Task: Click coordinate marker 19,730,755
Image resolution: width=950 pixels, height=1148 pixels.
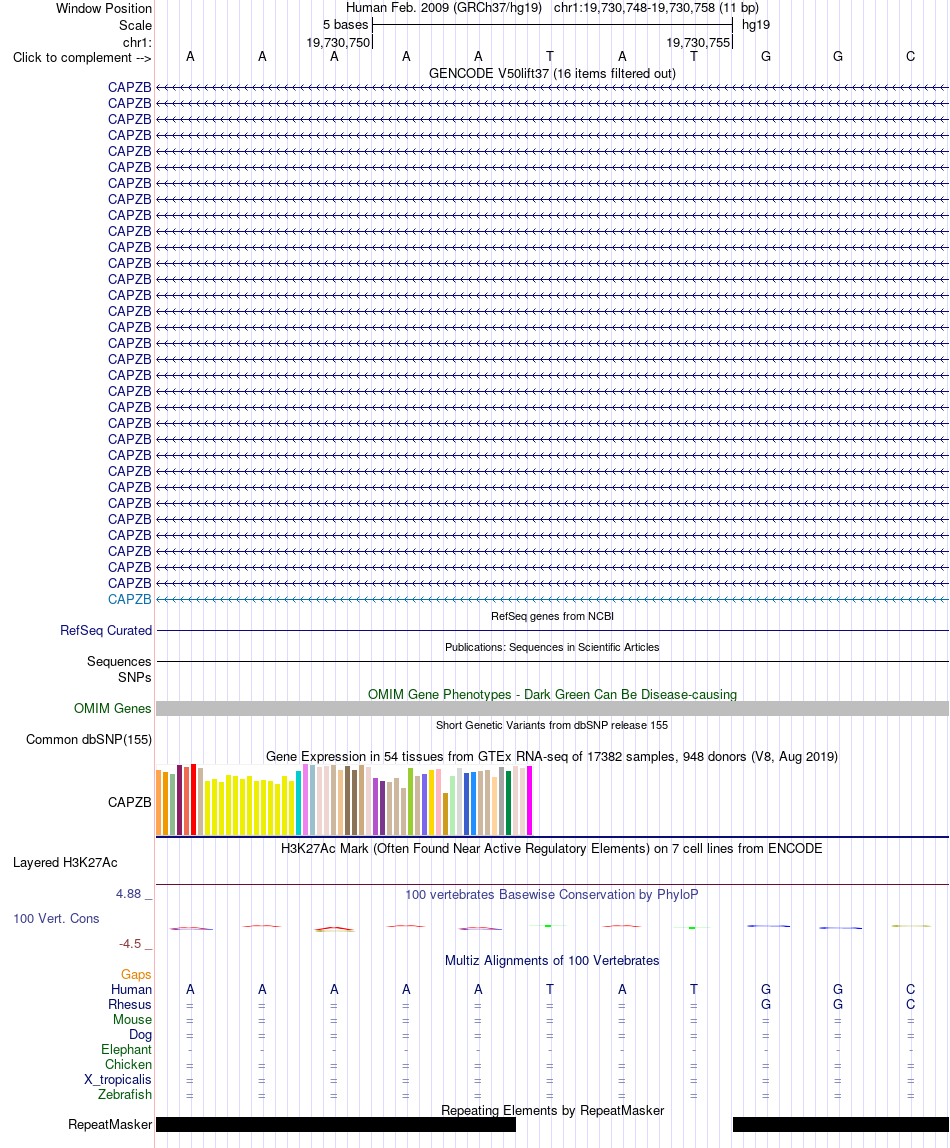Action: 698,42
